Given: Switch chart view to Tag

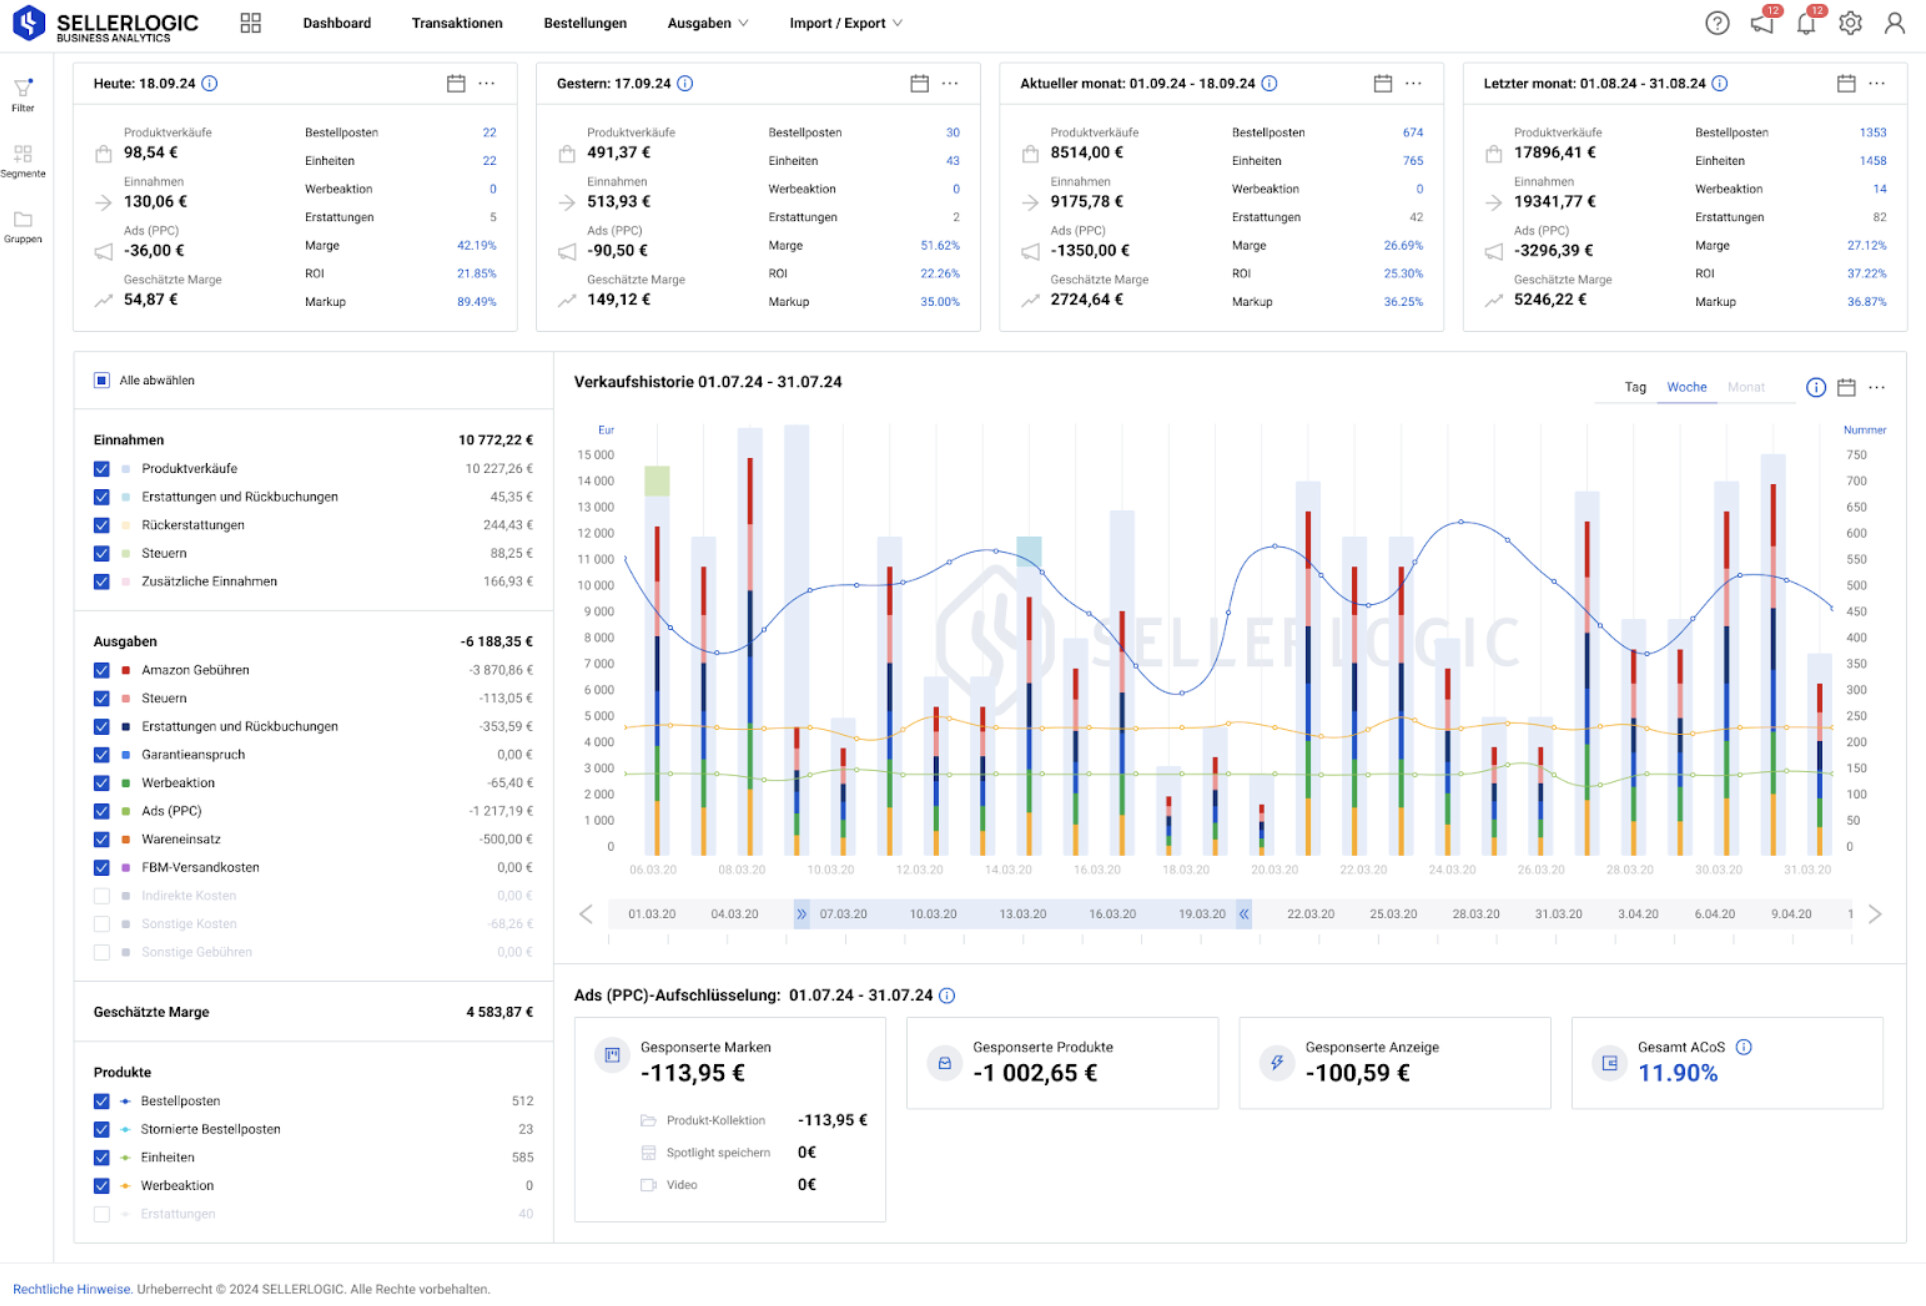Looking at the screenshot, I should click(x=1635, y=387).
